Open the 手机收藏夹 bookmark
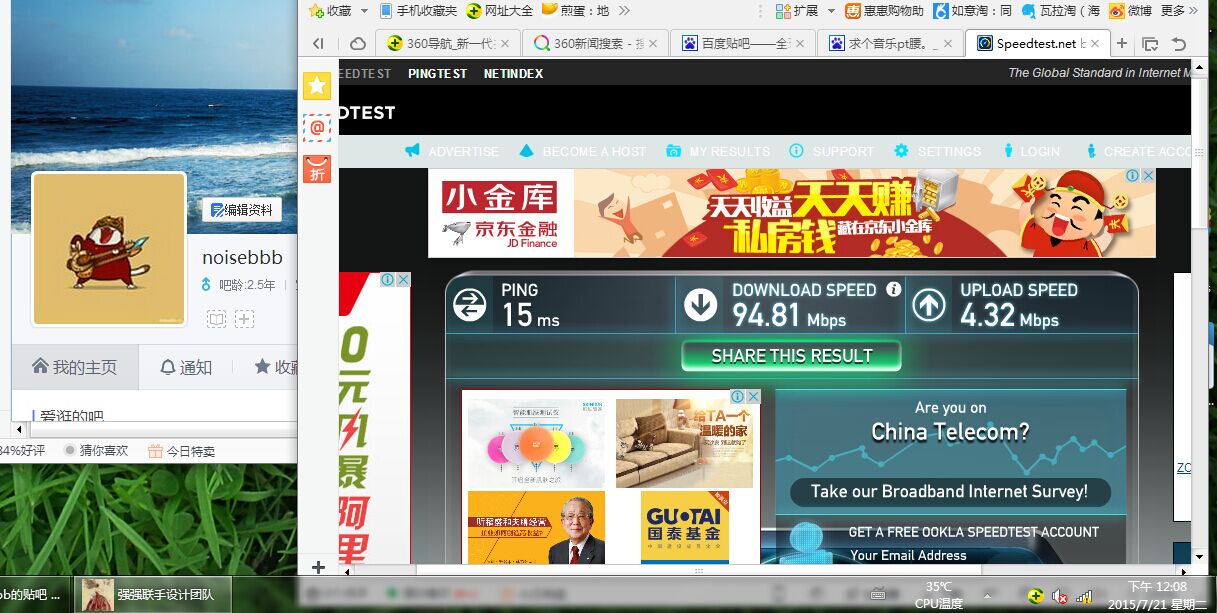This screenshot has height=613, width=1217. click(x=418, y=11)
